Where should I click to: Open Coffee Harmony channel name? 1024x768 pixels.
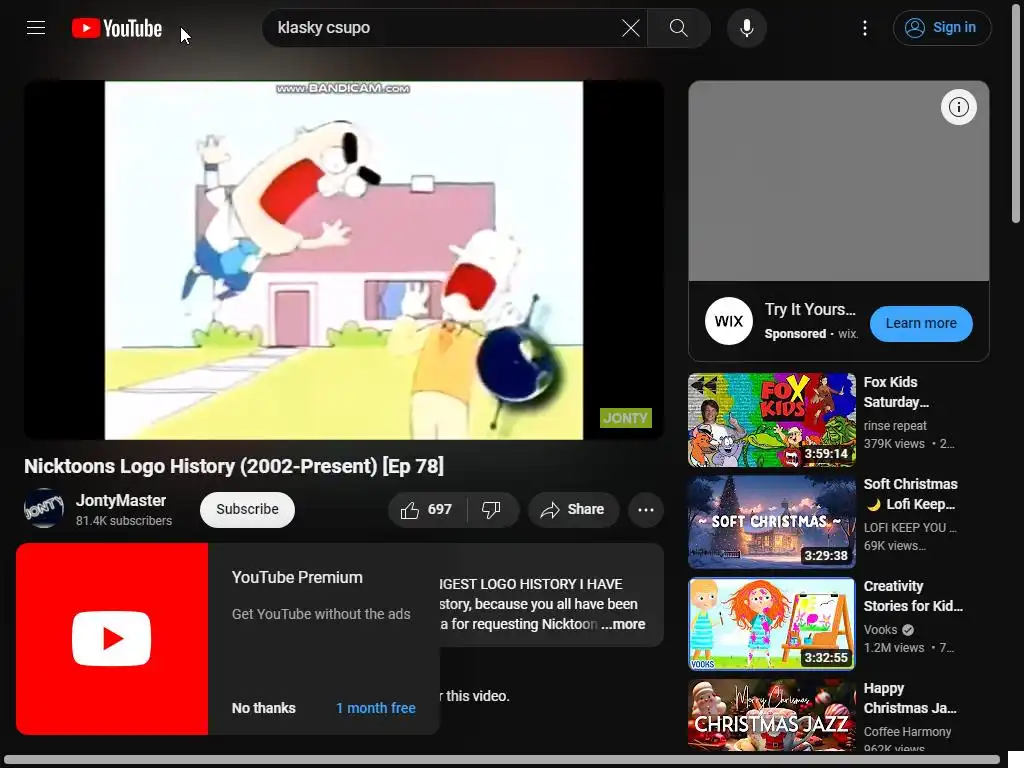click(x=907, y=731)
